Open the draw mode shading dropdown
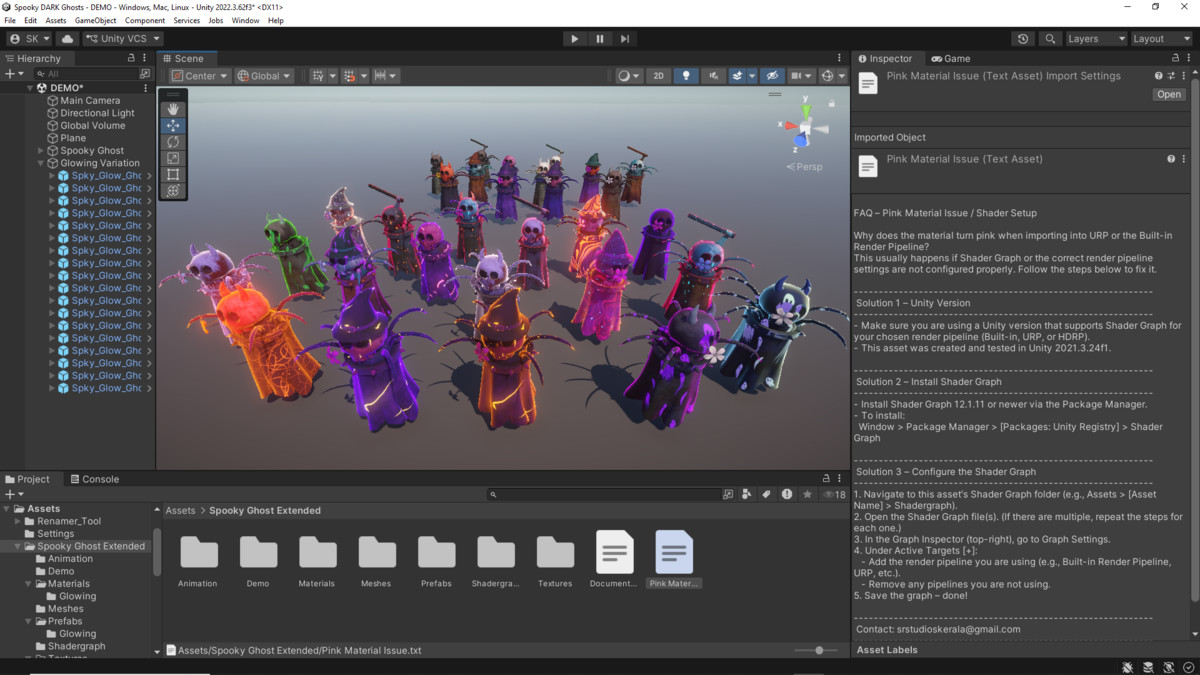Screen dimensions: 1200x675 pyautogui.click(x=629, y=76)
